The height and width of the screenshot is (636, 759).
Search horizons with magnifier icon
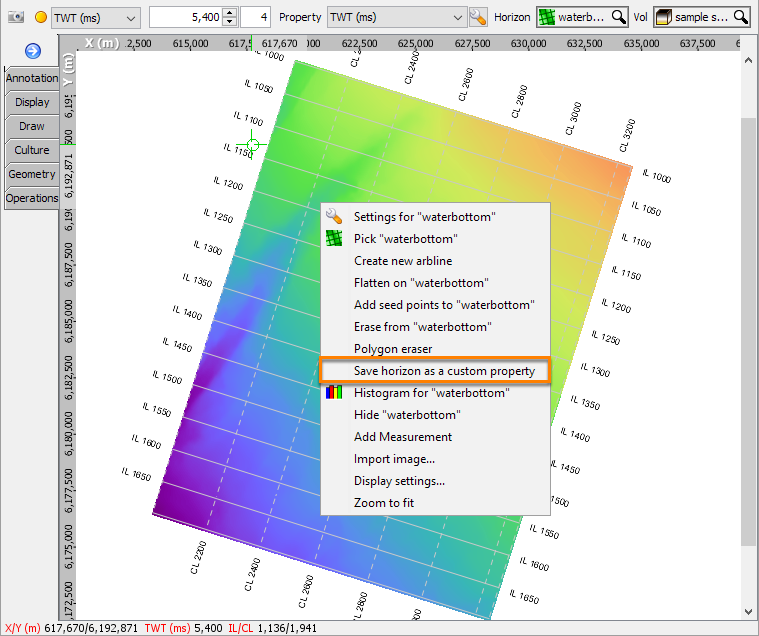click(x=618, y=17)
